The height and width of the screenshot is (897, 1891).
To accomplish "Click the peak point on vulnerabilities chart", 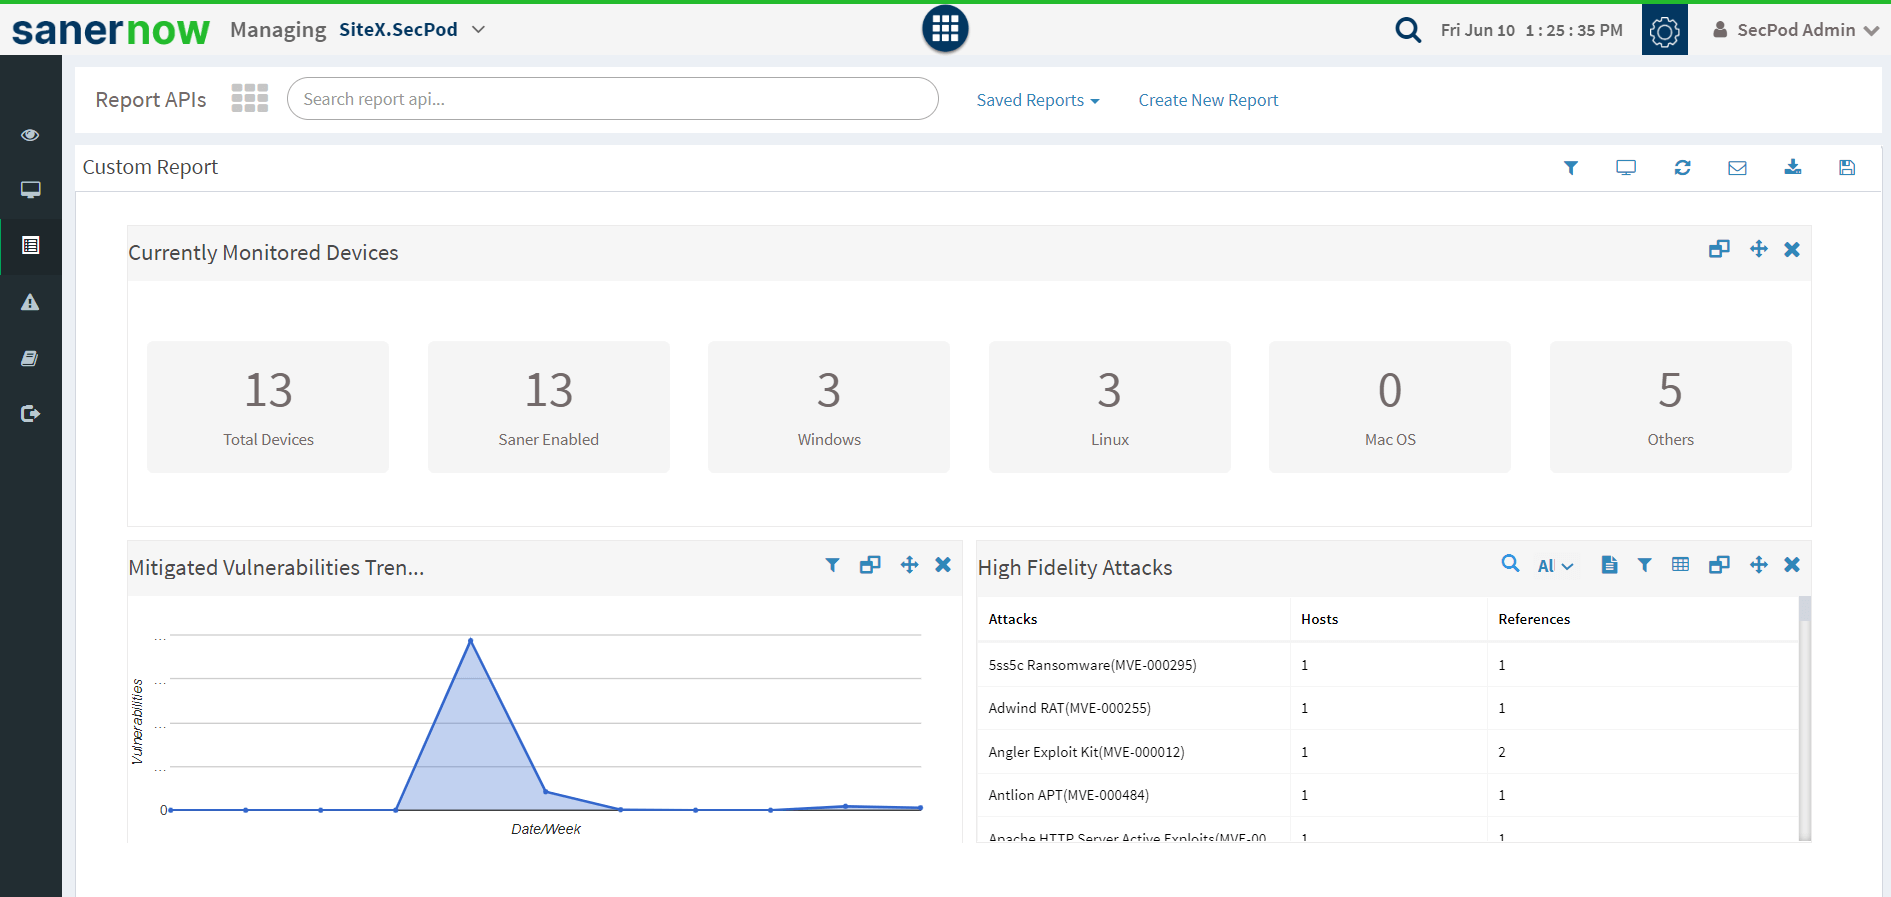I will point(470,640).
